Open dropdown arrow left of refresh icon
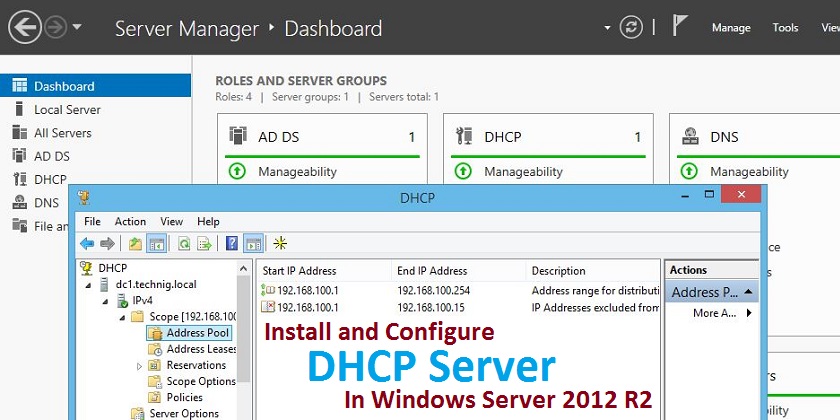 tap(607, 28)
